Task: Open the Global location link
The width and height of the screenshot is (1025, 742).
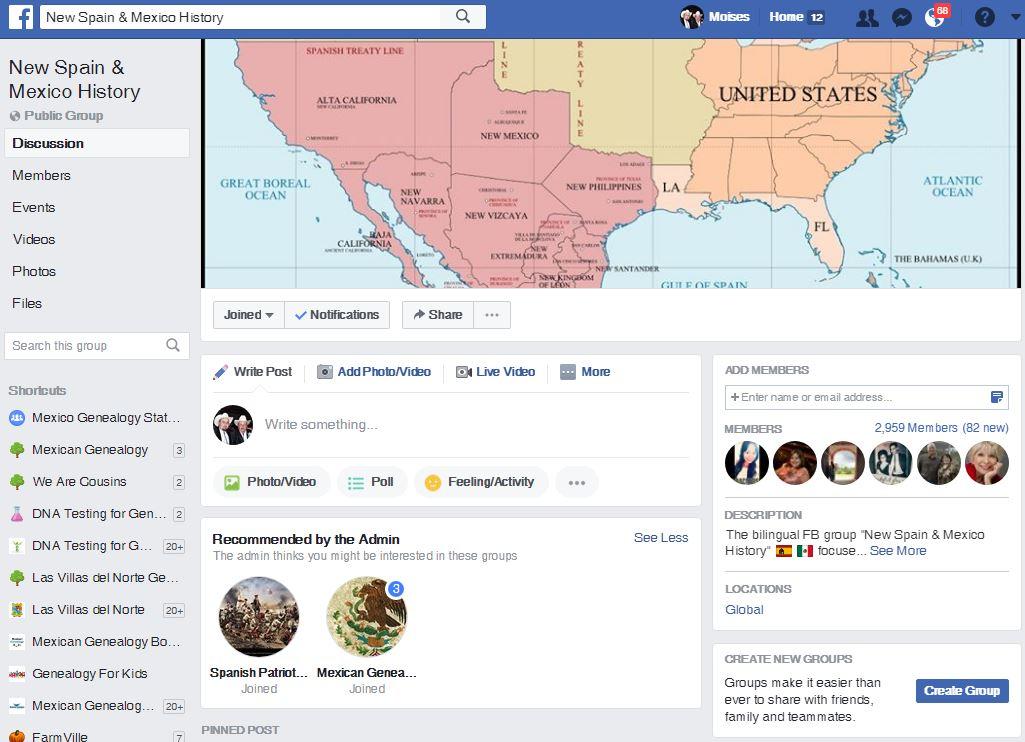Action: (744, 610)
